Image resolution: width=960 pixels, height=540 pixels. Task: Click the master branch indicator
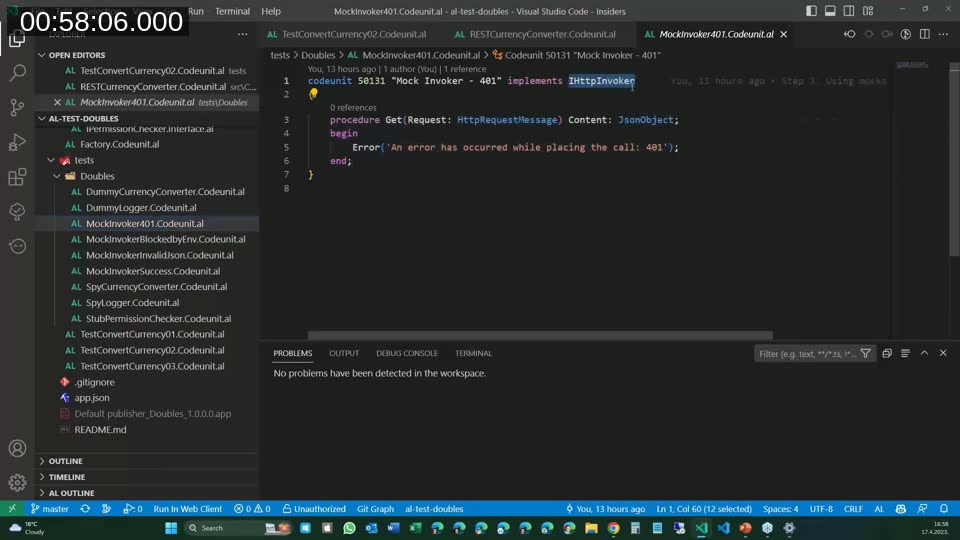pyautogui.click(x=50, y=509)
